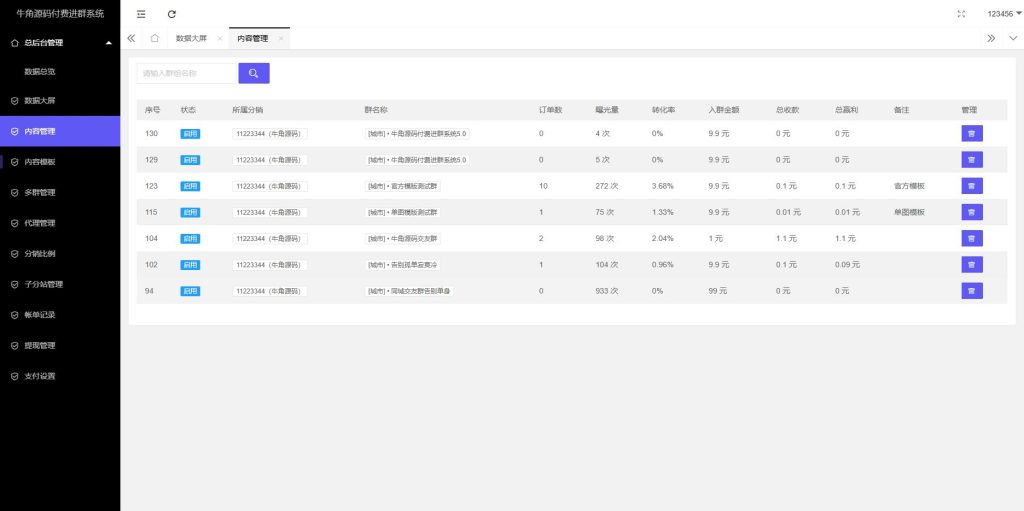
Task: Close the 内容管理 tab
Action: coord(281,39)
